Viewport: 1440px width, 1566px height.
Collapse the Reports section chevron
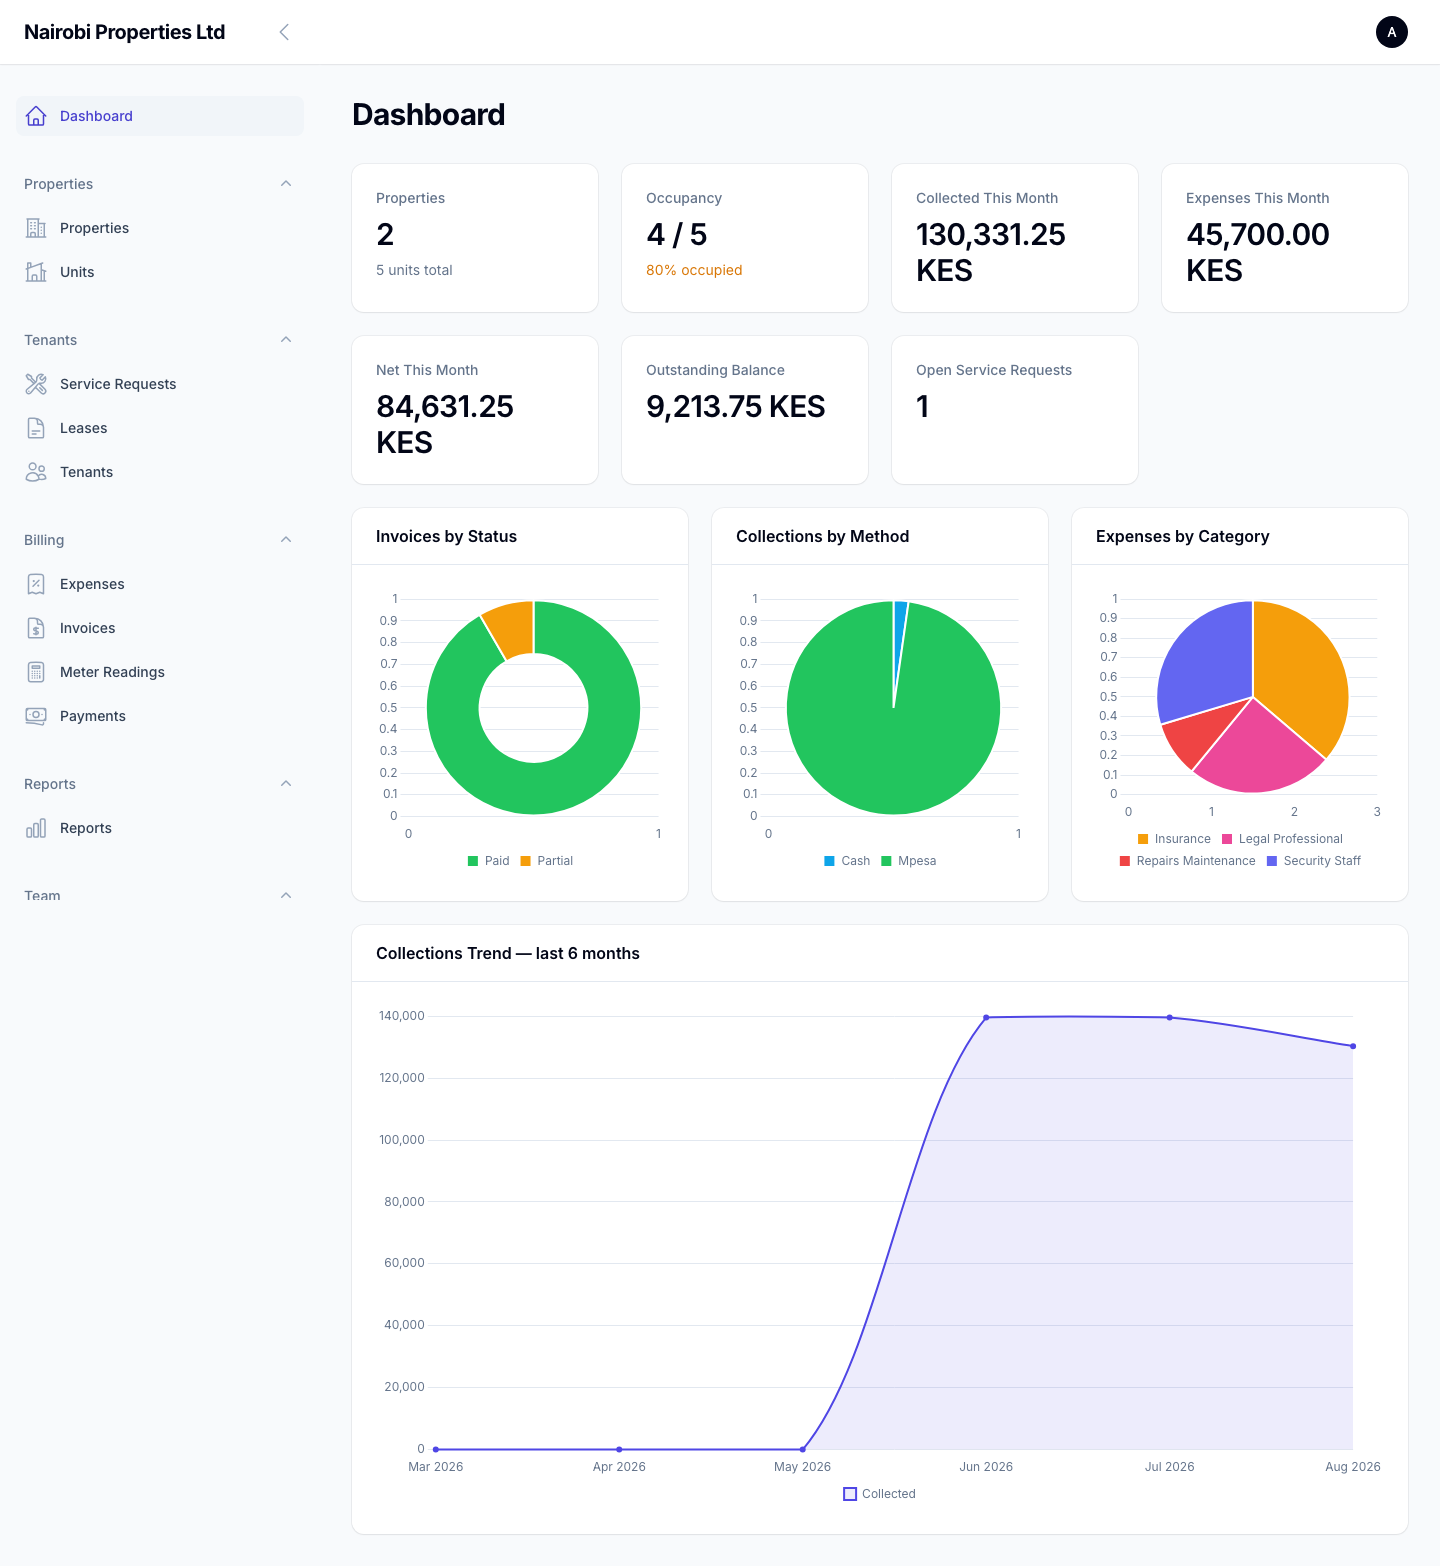(286, 784)
